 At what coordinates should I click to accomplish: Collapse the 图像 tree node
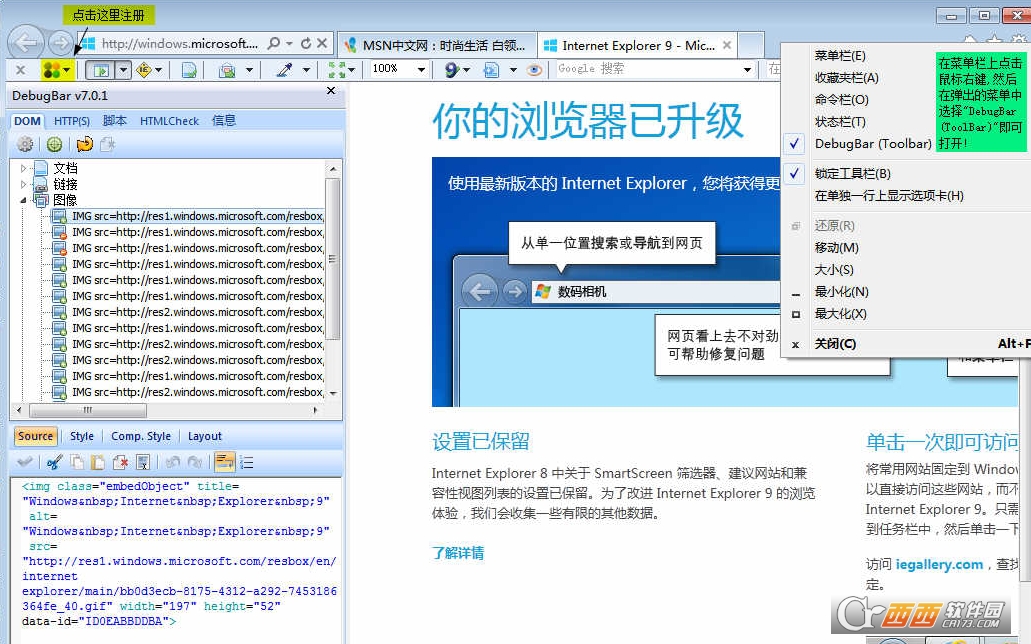[24, 200]
